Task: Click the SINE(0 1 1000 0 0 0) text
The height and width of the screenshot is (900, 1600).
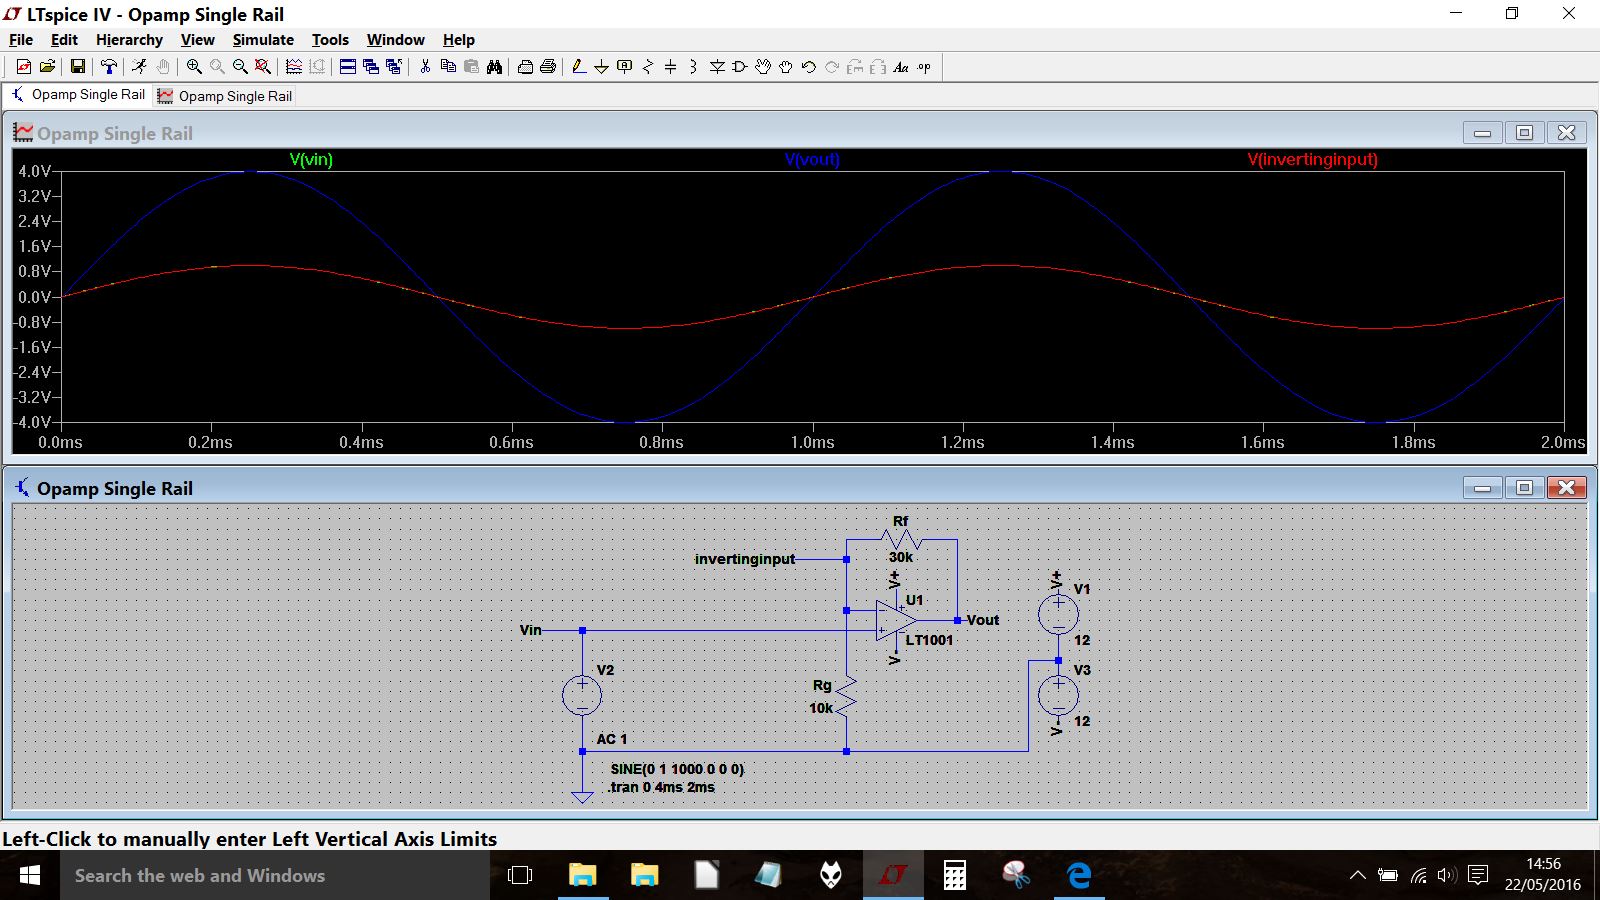Action: coord(677,769)
